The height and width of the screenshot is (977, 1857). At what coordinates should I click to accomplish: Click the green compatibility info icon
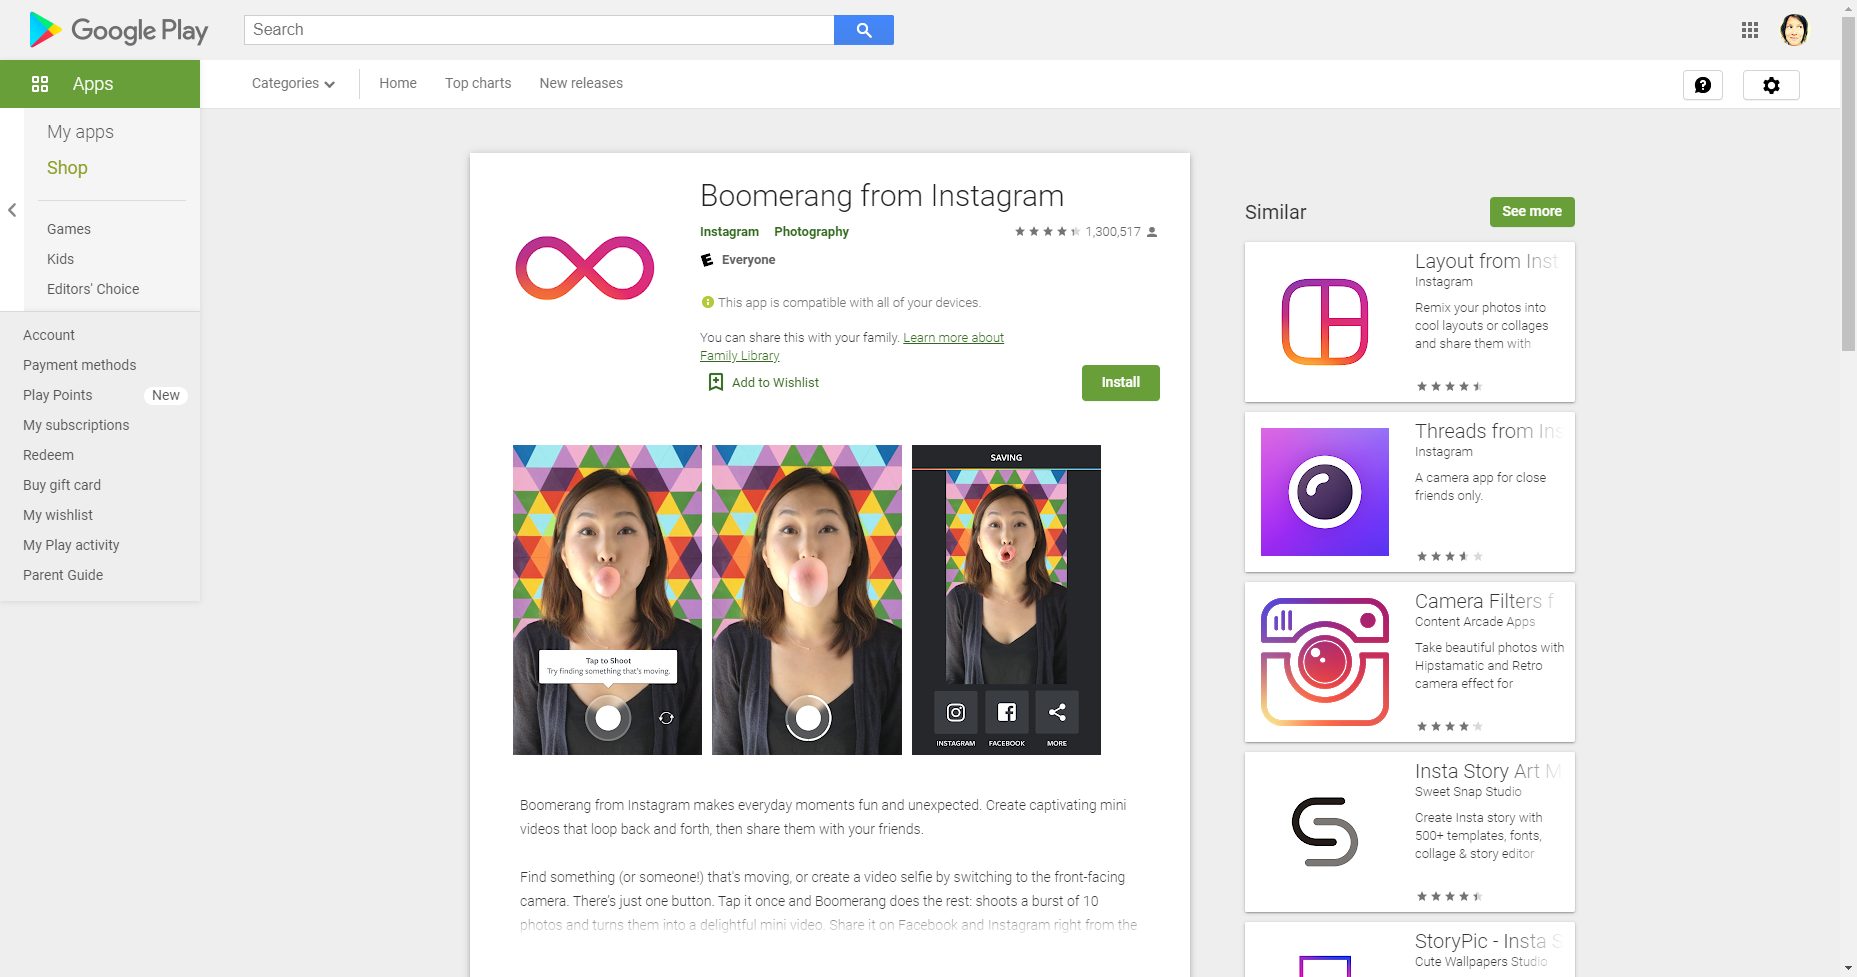708,302
